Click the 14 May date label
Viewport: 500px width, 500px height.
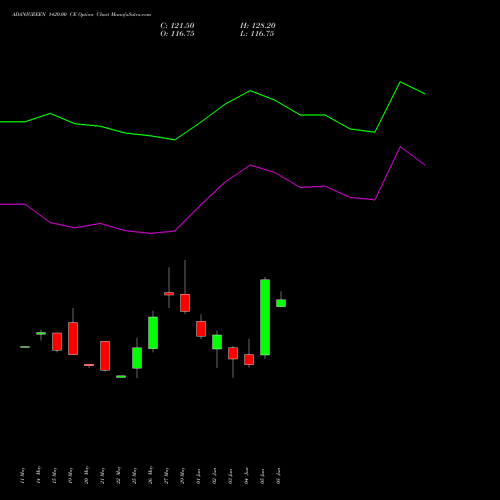click(x=38, y=475)
